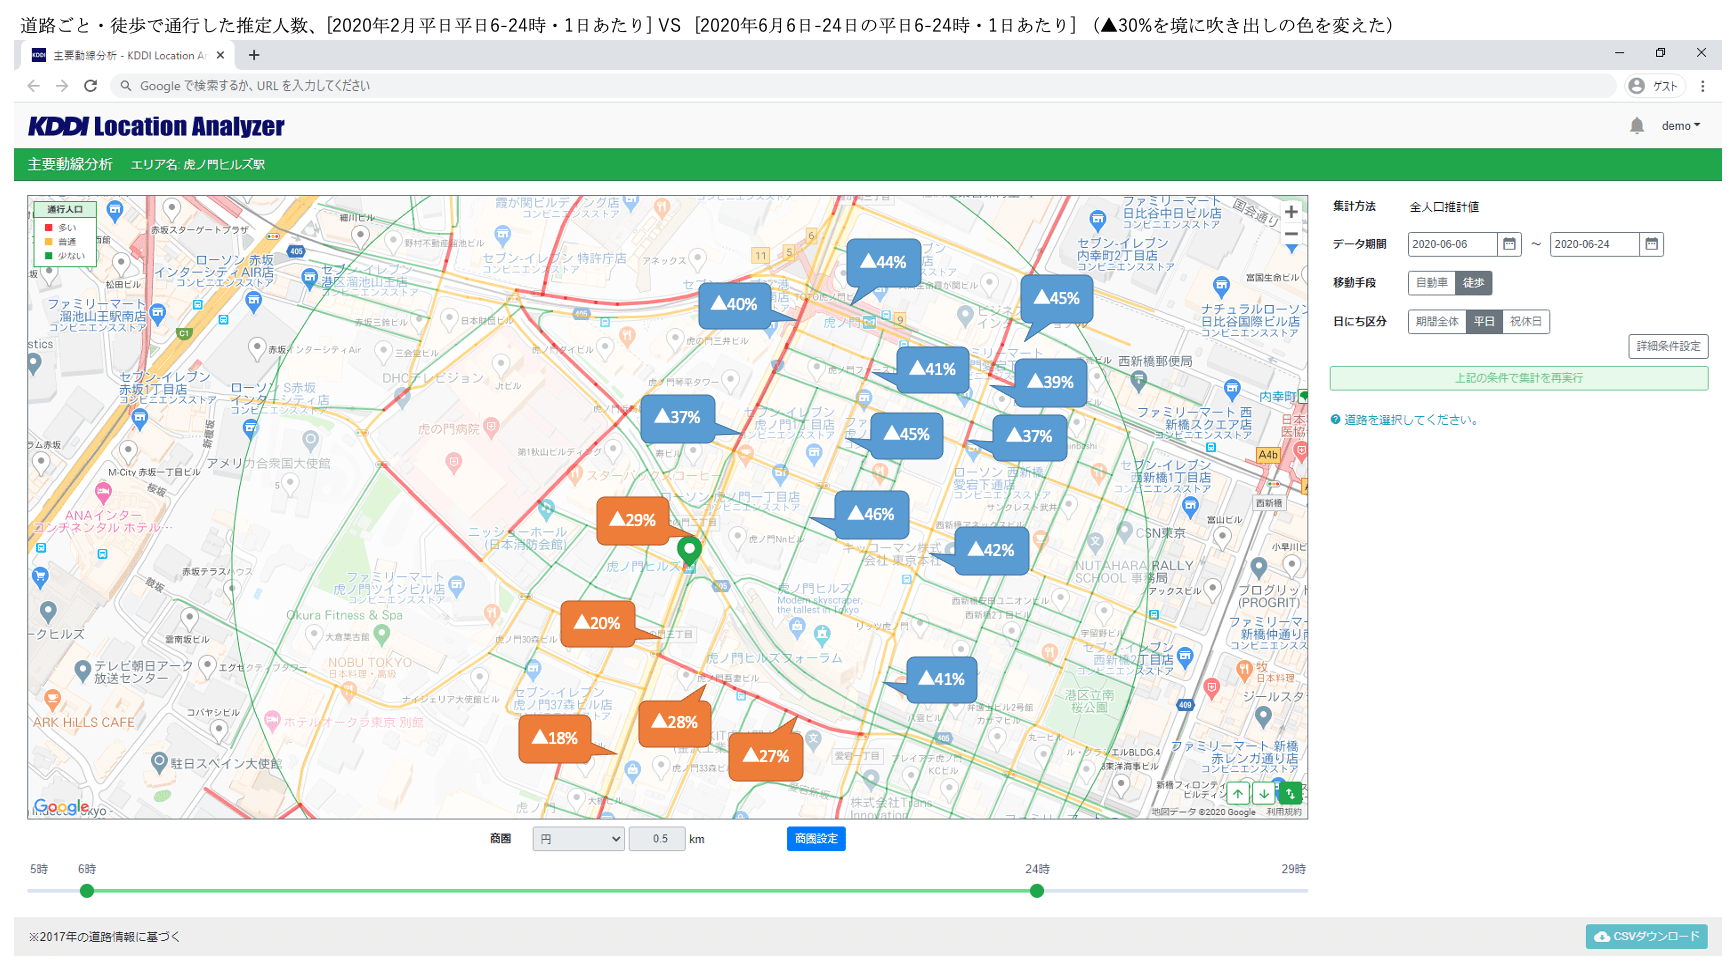The width and height of the screenshot is (1734, 964).
Task: Open the guest profile icon (ゲスト)
Action: [1654, 86]
